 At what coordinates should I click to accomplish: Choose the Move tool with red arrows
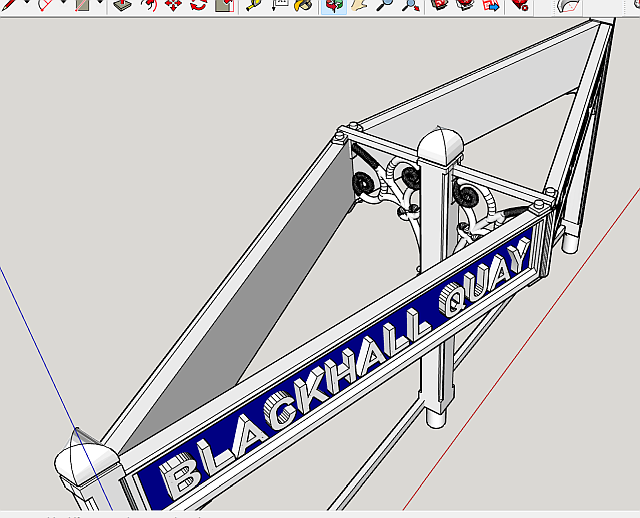(x=174, y=5)
